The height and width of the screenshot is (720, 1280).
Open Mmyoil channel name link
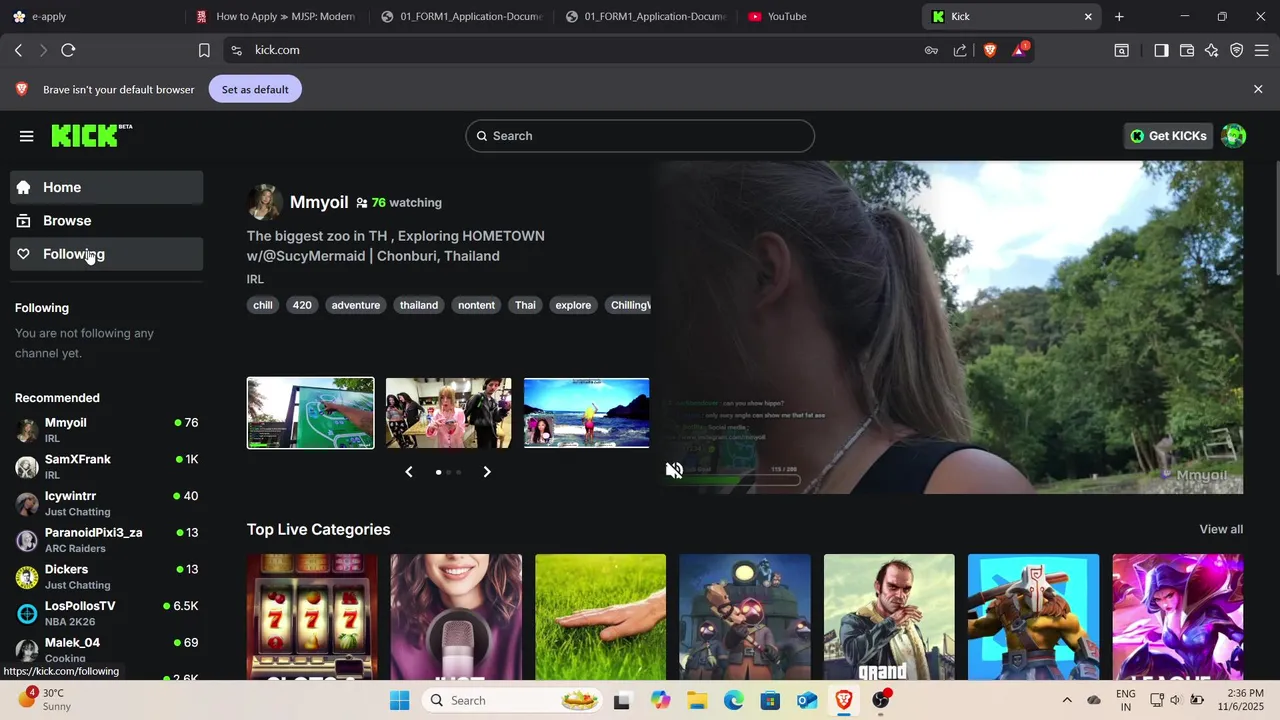[x=319, y=202]
